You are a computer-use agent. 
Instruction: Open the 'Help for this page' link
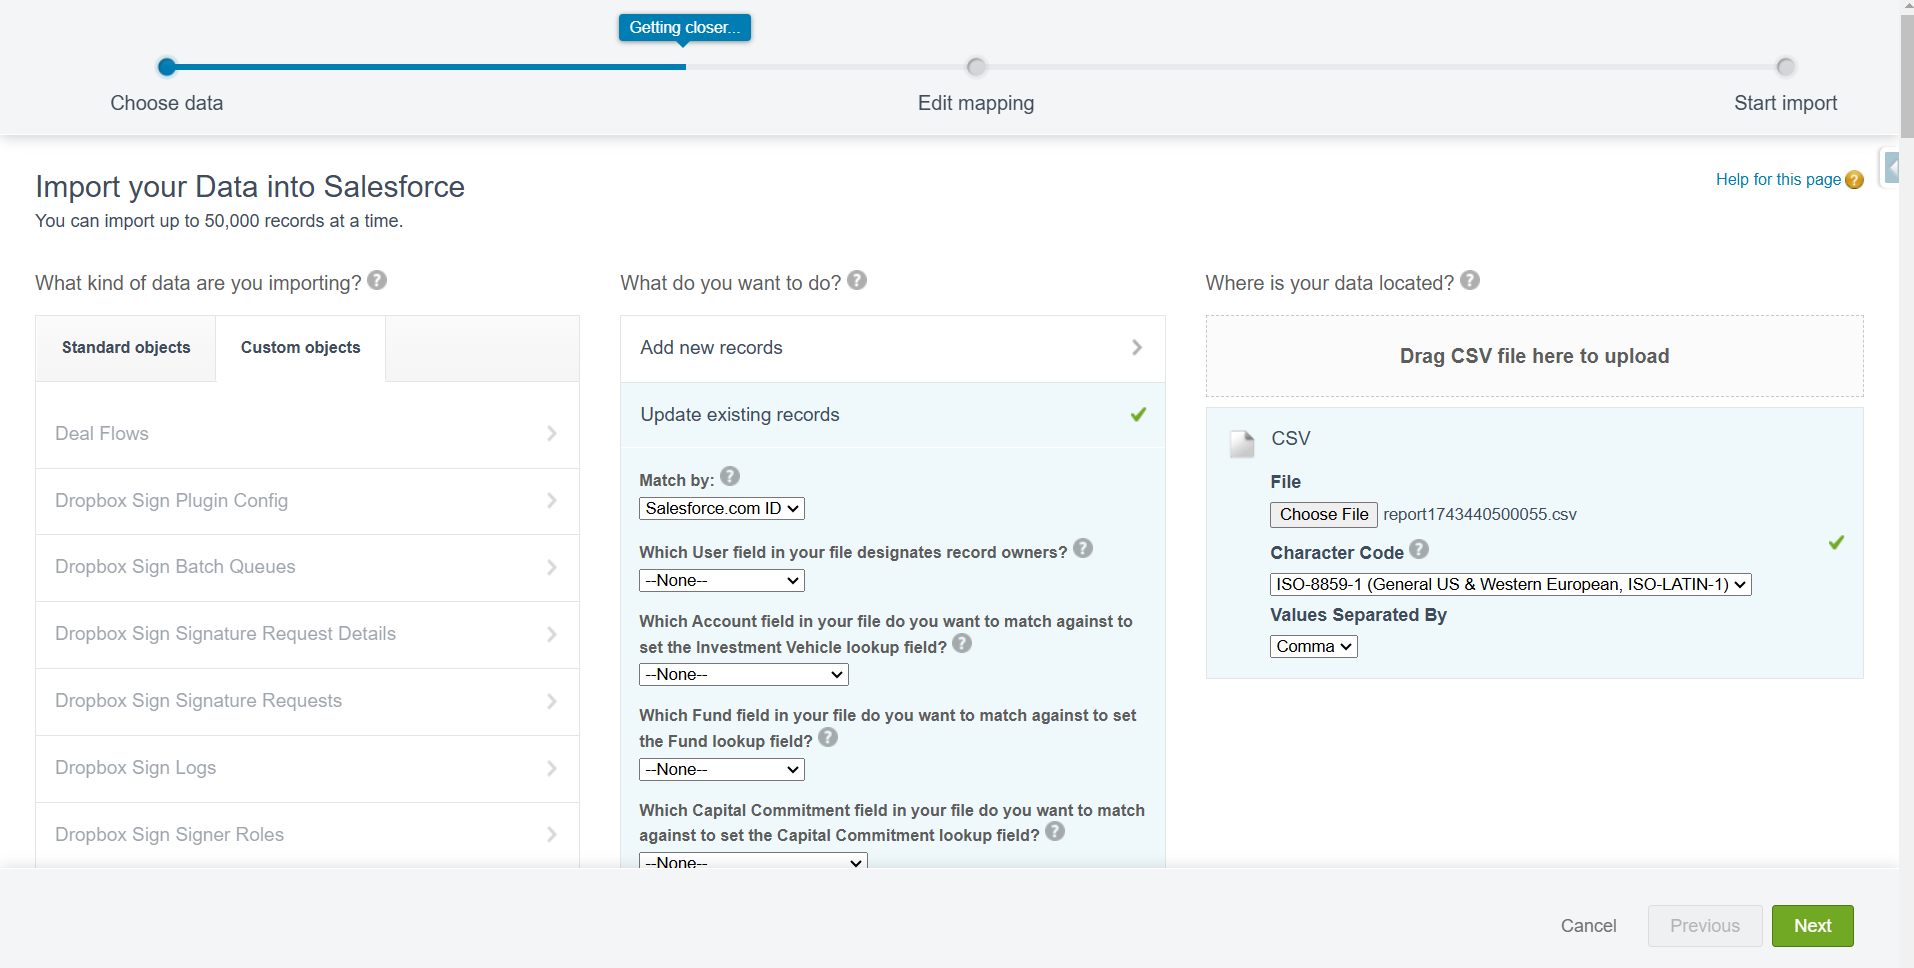(x=1778, y=180)
